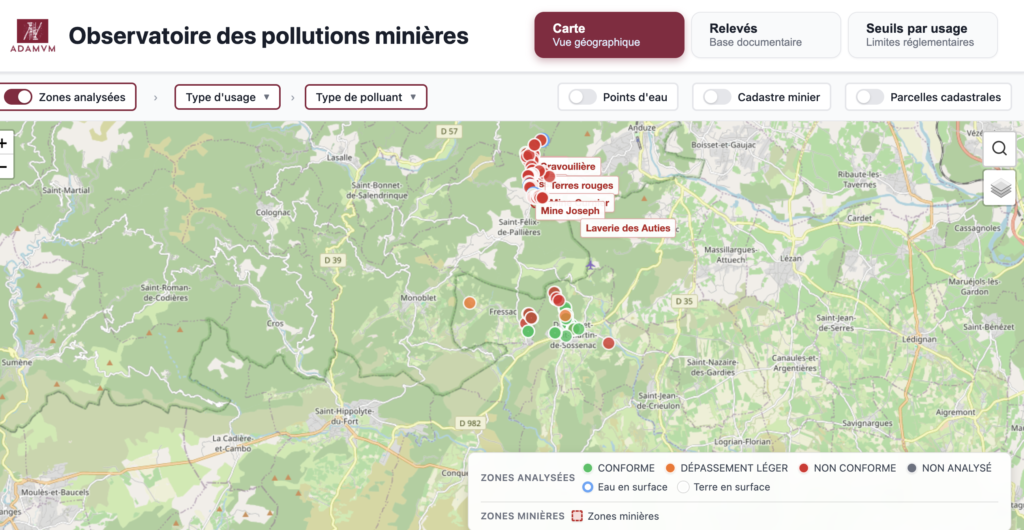This screenshot has width=1024, height=530.
Task: Select the Carte geographic view tab
Action: tap(609, 35)
